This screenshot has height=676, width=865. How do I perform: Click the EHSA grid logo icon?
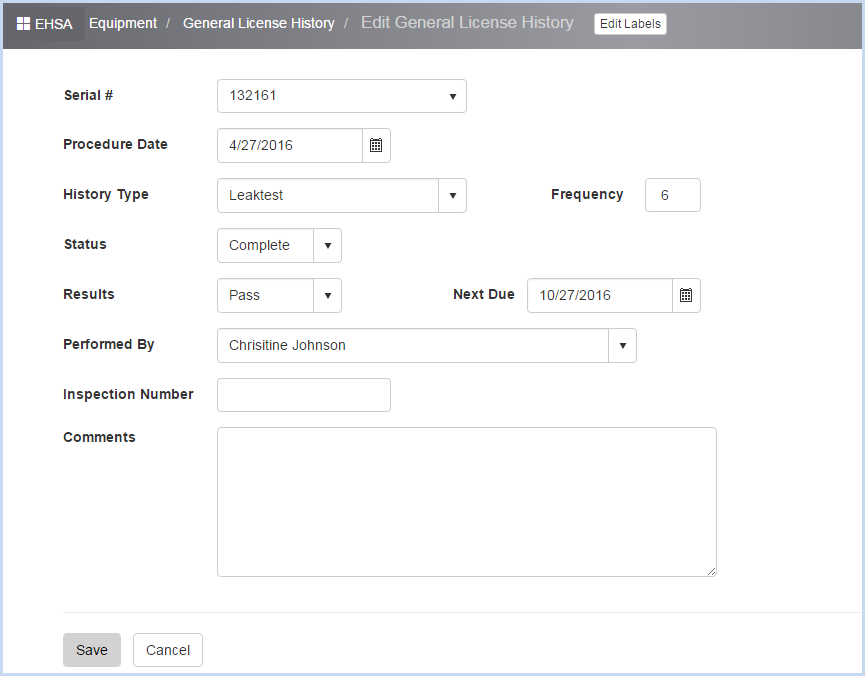tap(23, 24)
